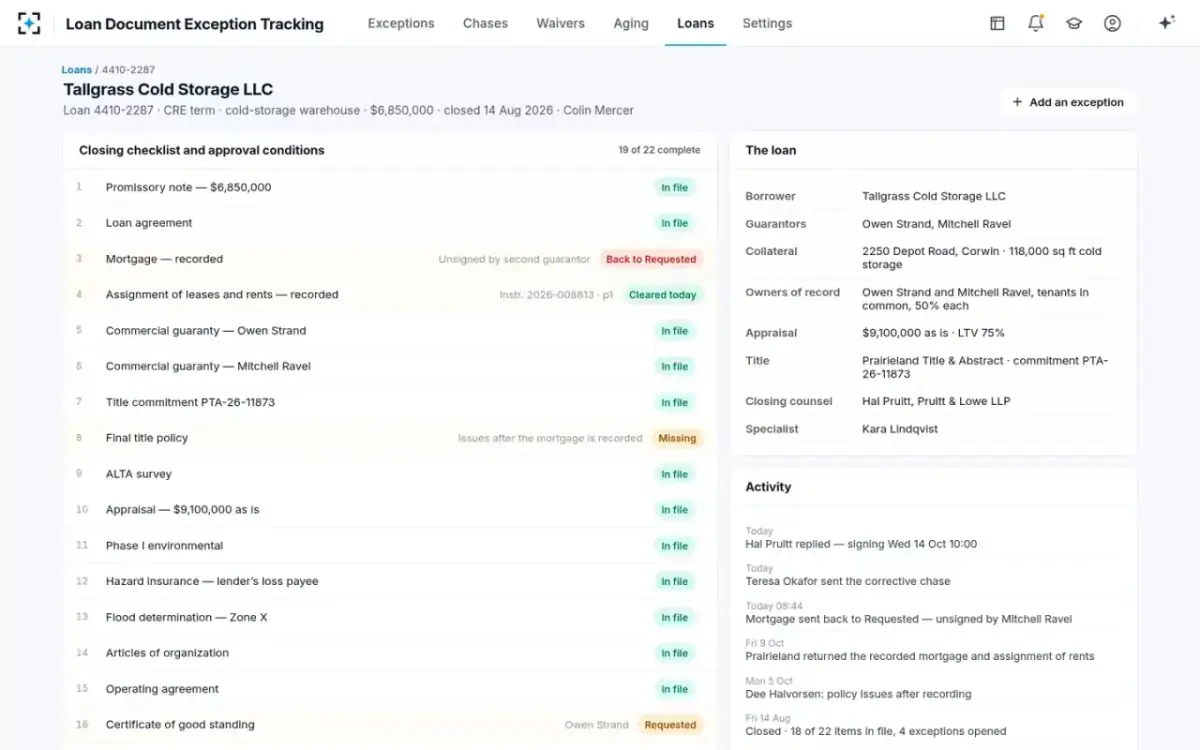Open the ALTA survey row

(390, 474)
